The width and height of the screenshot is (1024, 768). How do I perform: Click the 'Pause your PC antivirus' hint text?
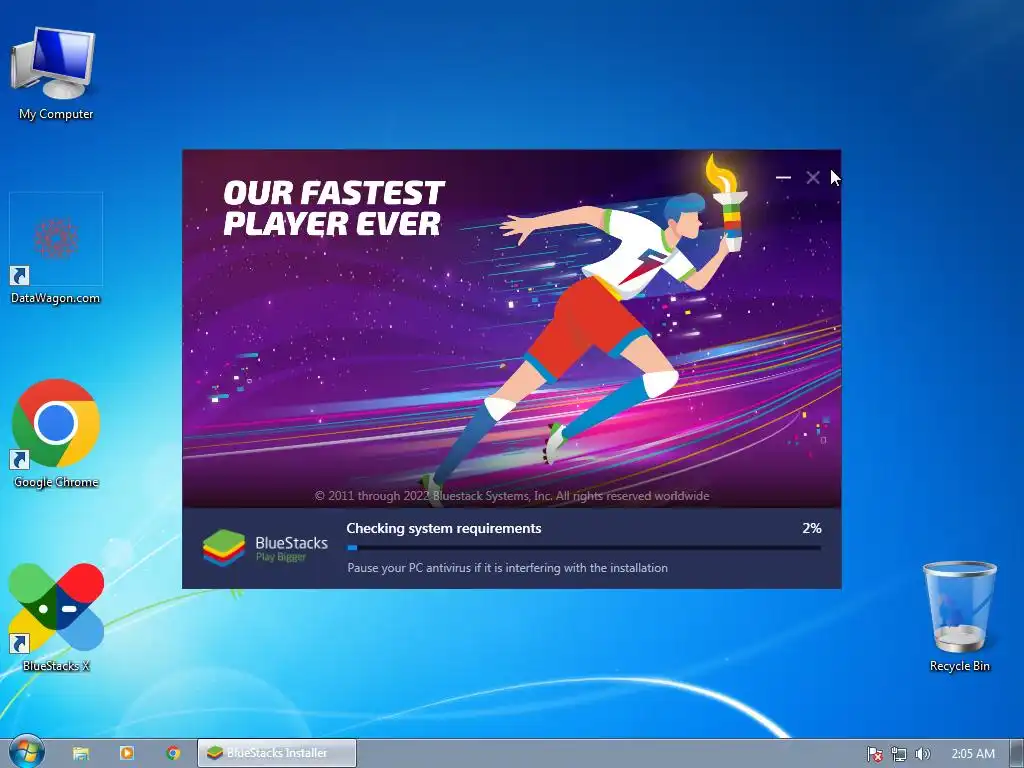pyautogui.click(x=507, y=568)
